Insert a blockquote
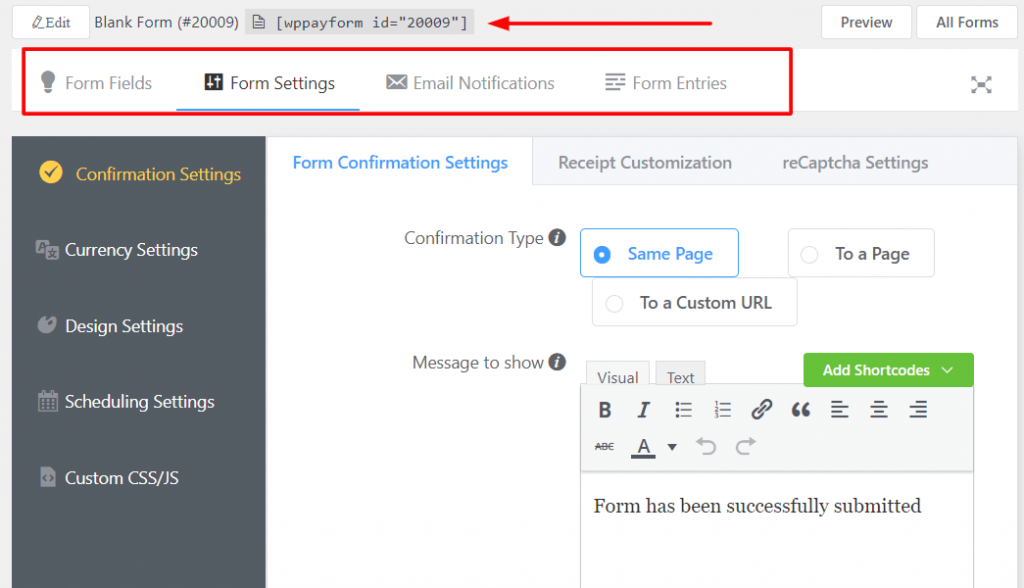This screenshot has width=1024, height=588. [x=800, y=409]
